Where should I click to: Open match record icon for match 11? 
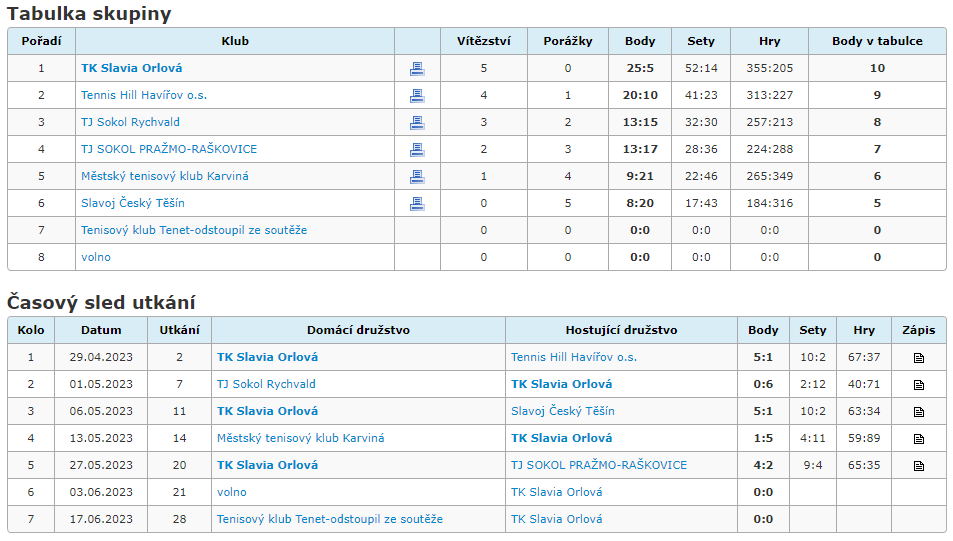(918, 412)
